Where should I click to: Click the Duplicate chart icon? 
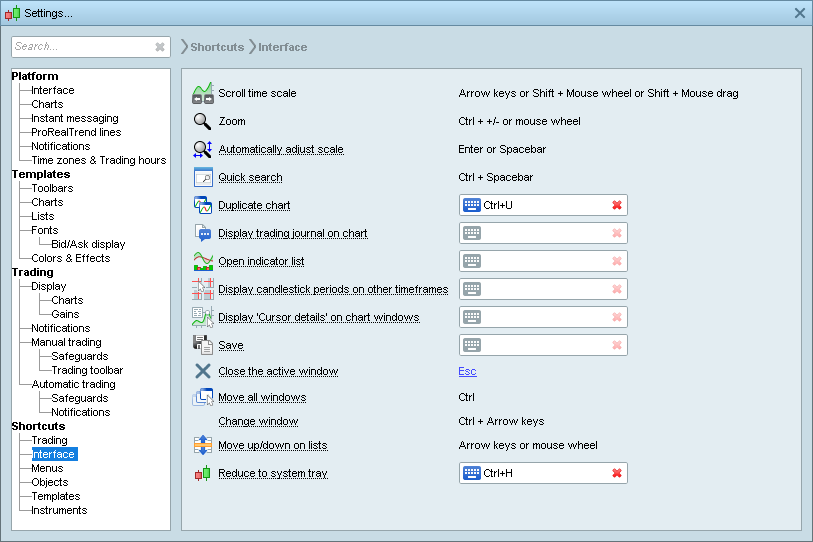(203, 205)
